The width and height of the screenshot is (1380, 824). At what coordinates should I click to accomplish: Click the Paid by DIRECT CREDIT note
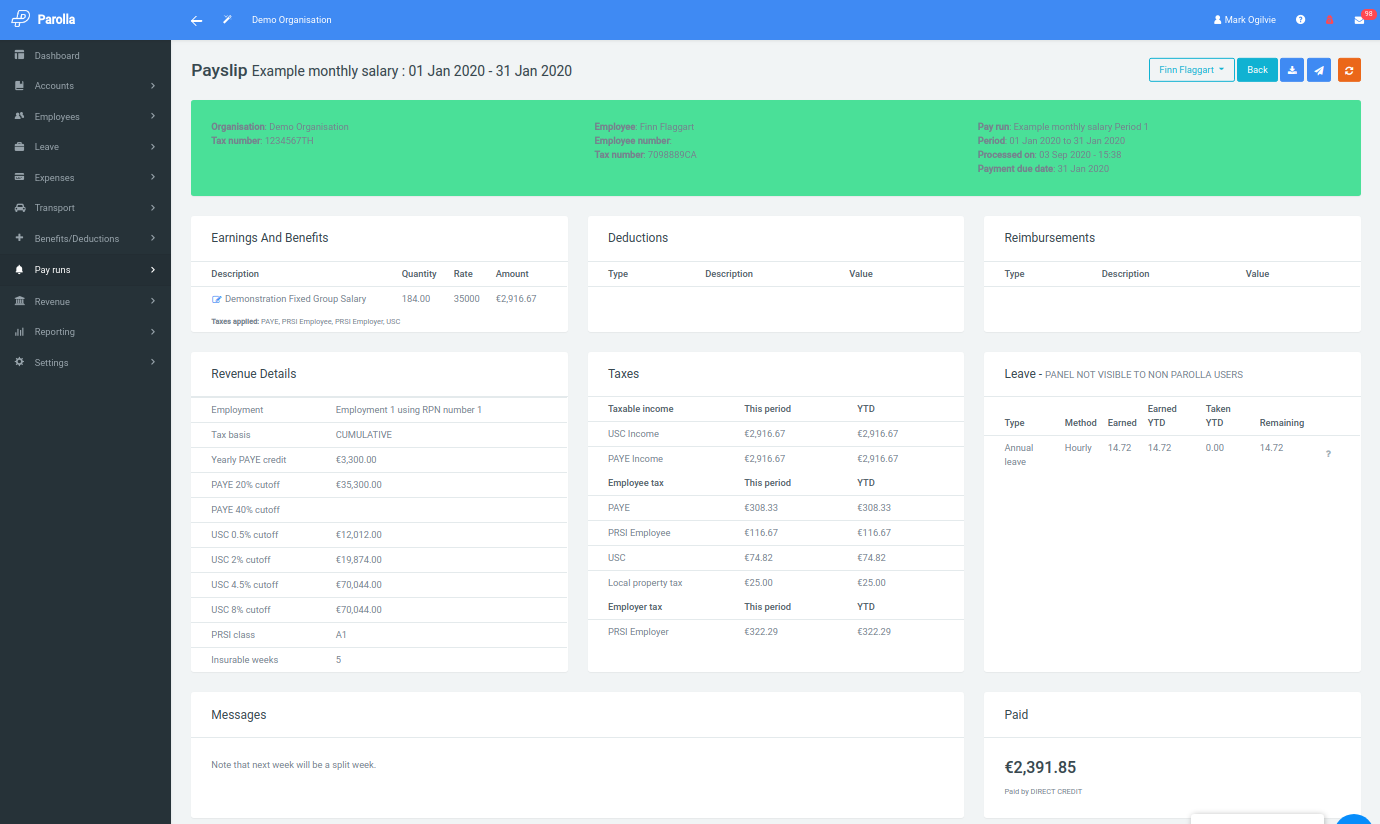pyautogui.click(x=1043, y=792)
